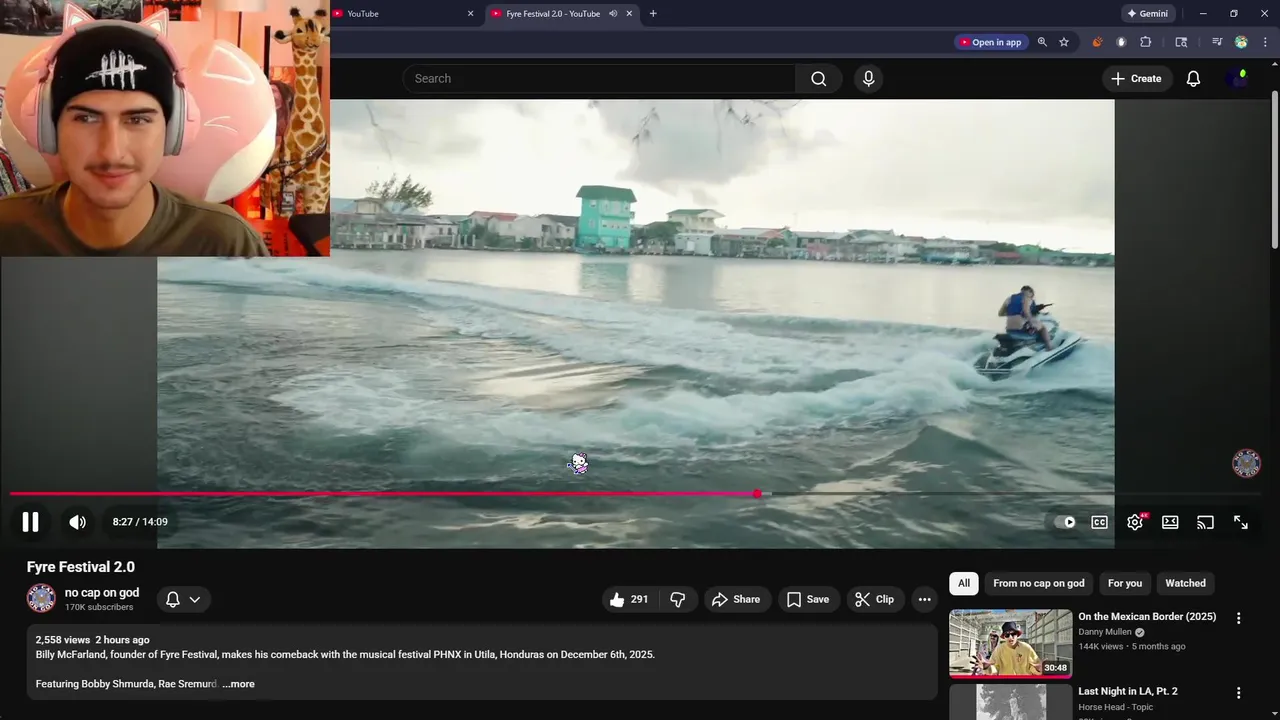Open the YouTube account avatar
The height and width of the screenshot is (720, 1280).
(x=1238, y=79)
